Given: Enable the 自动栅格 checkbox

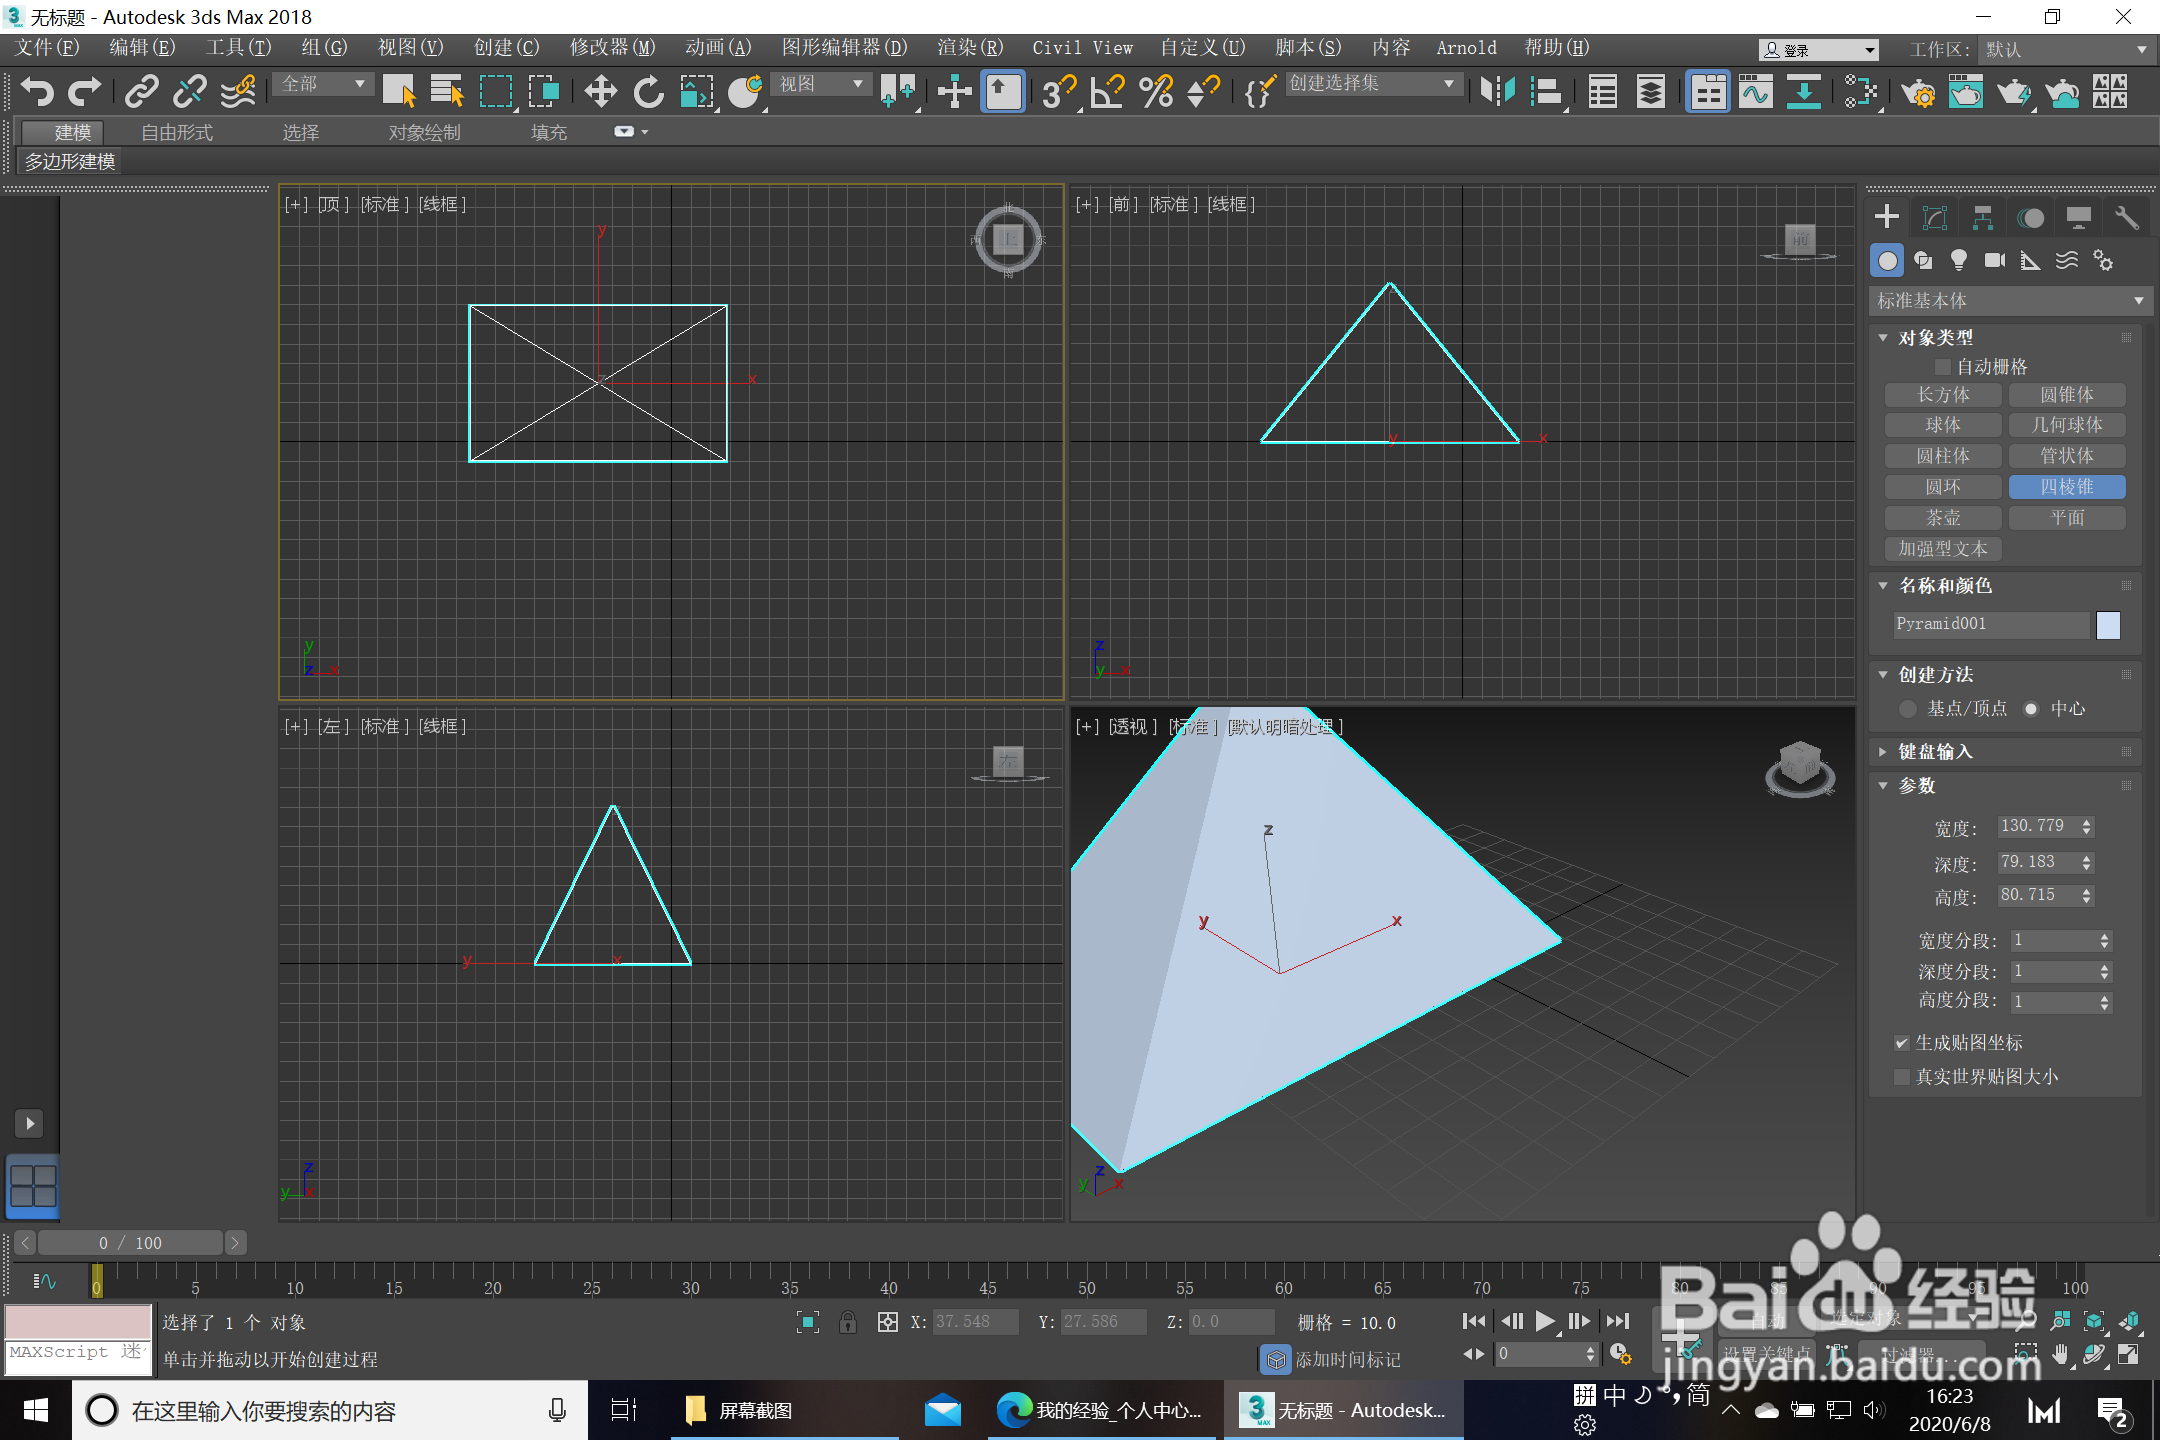Looking at the screenshot, I should [1943, 367].
